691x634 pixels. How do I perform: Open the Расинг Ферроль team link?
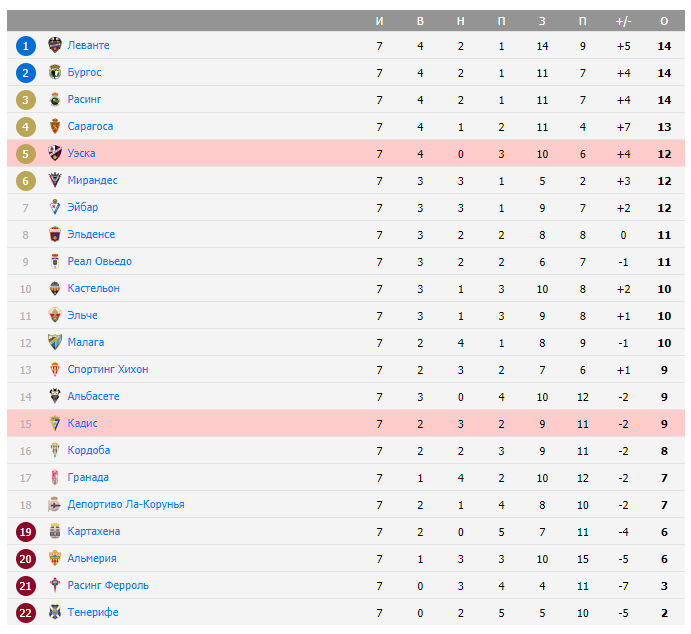click(x=107, y=585)
